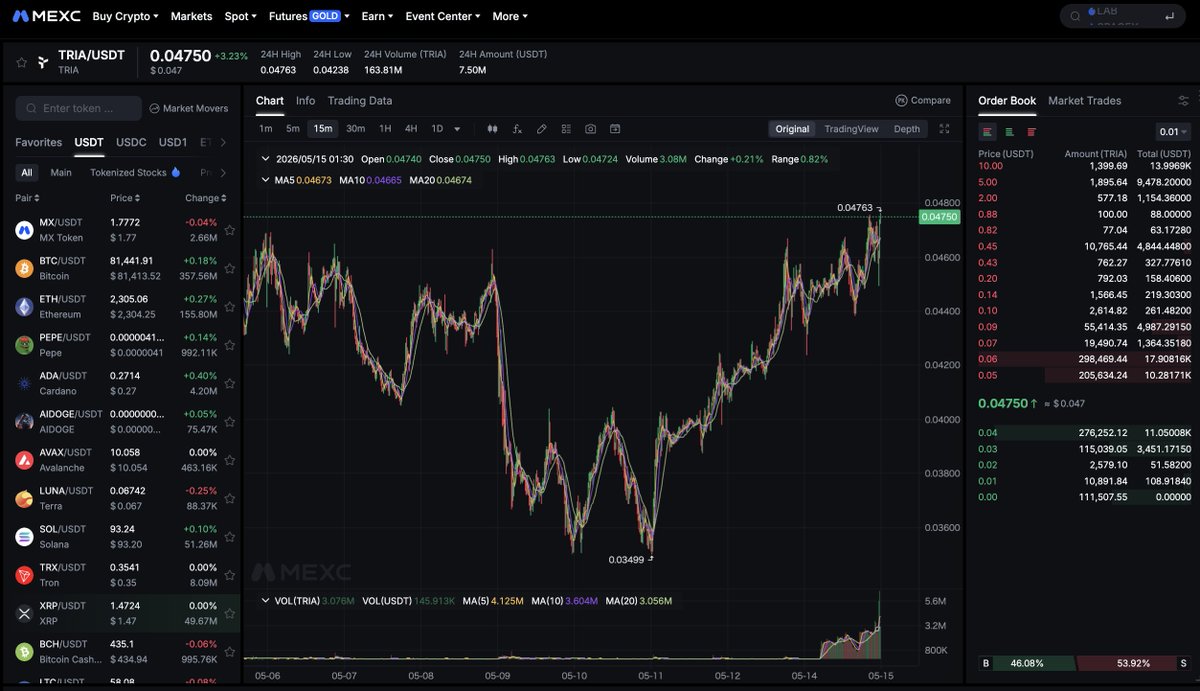1200x691 pixels.
Task: Select the 1H timeframe
Action: click(385, 129)
